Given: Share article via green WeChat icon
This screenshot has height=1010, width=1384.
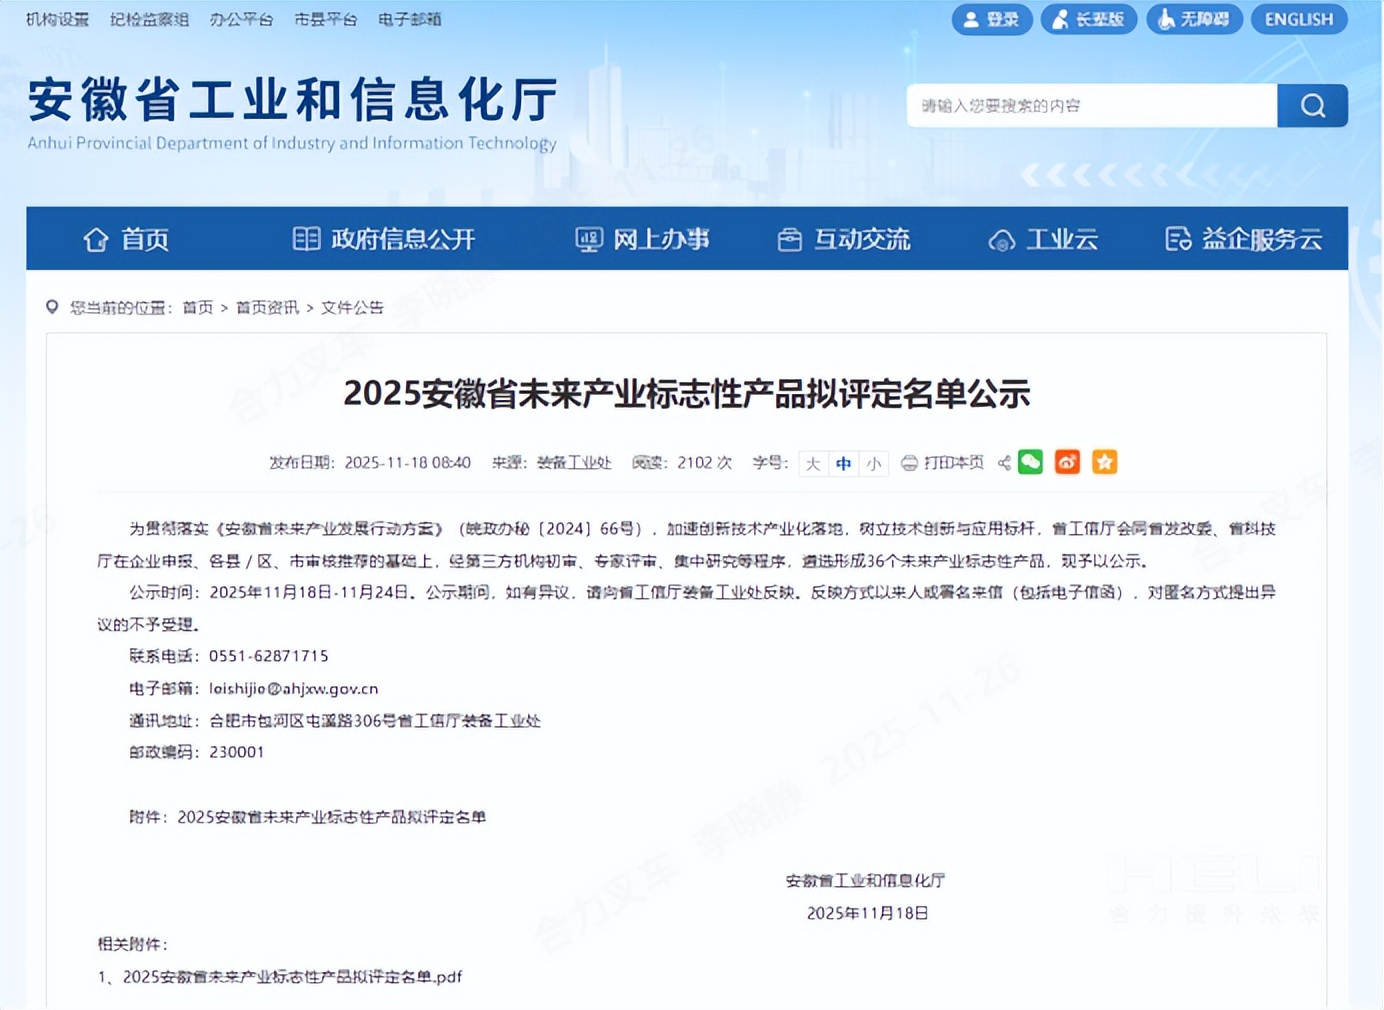Looking at the screenshot, I should 1030,462.
